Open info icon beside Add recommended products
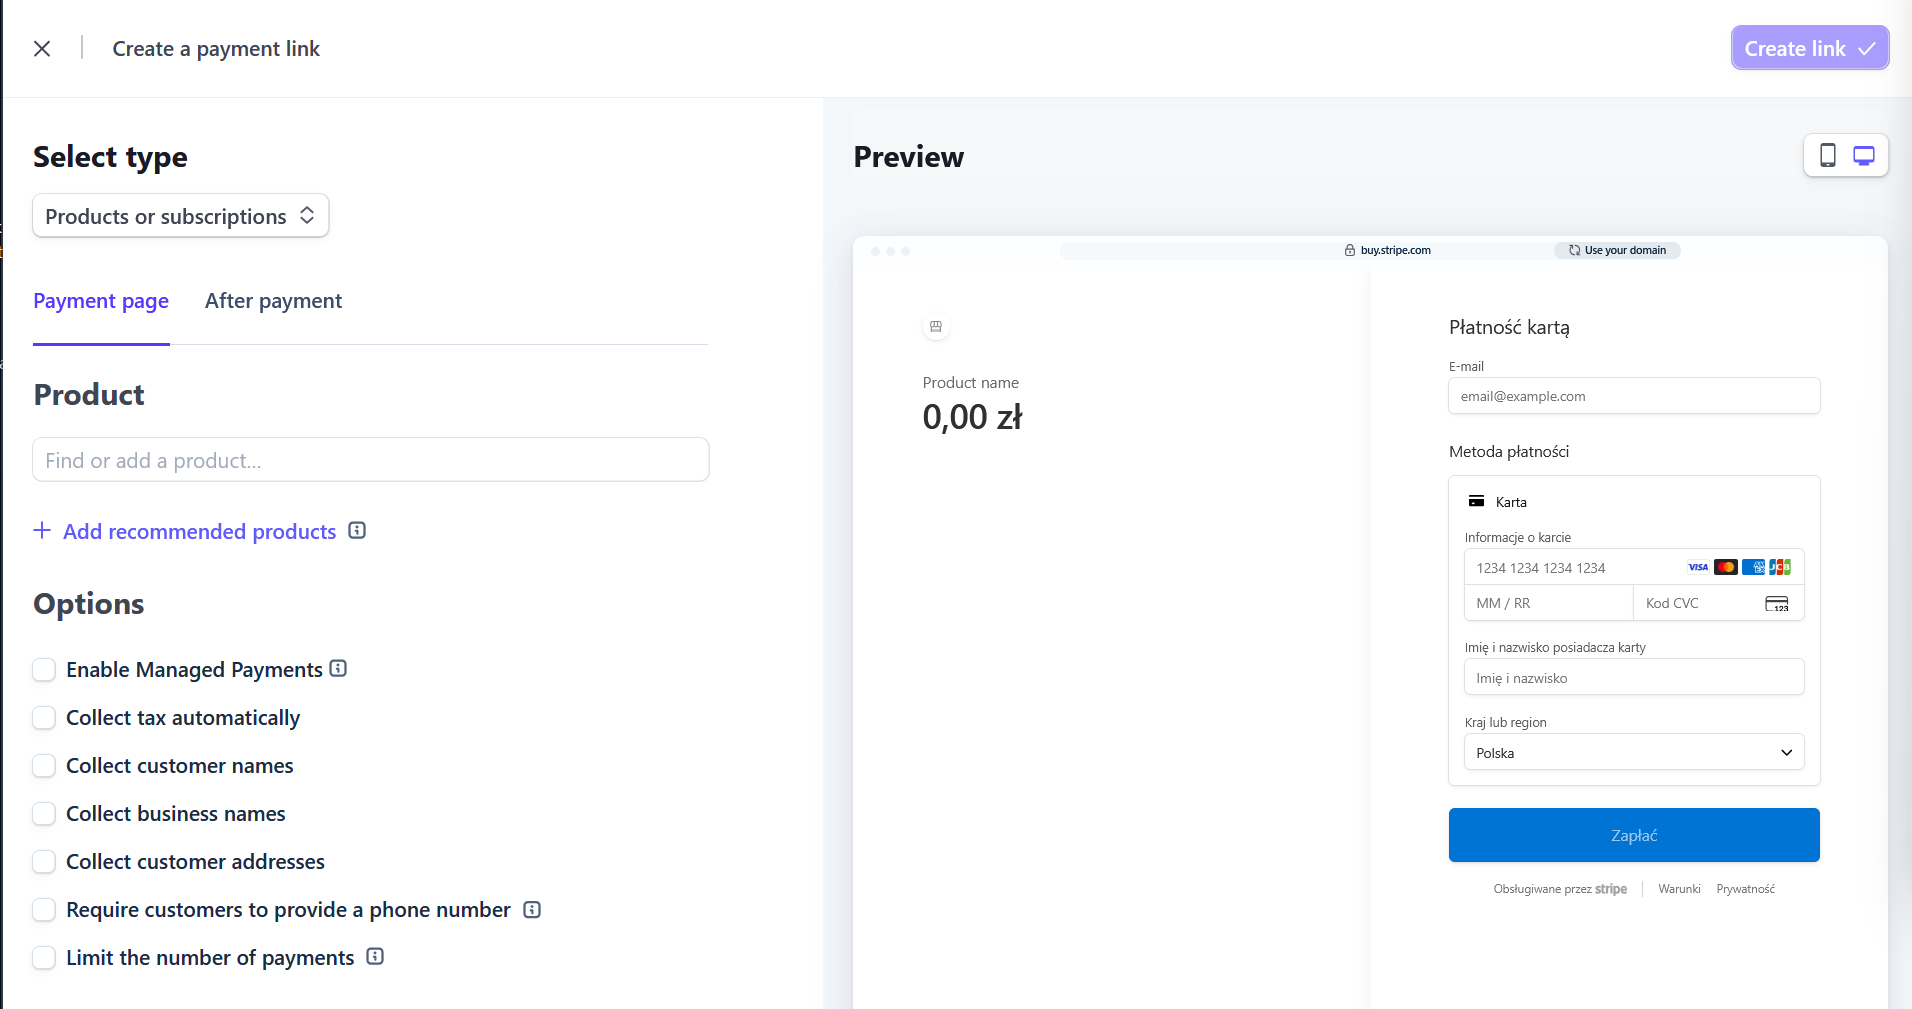Viewport: 1912px width, 1009px height. point(357,531)
